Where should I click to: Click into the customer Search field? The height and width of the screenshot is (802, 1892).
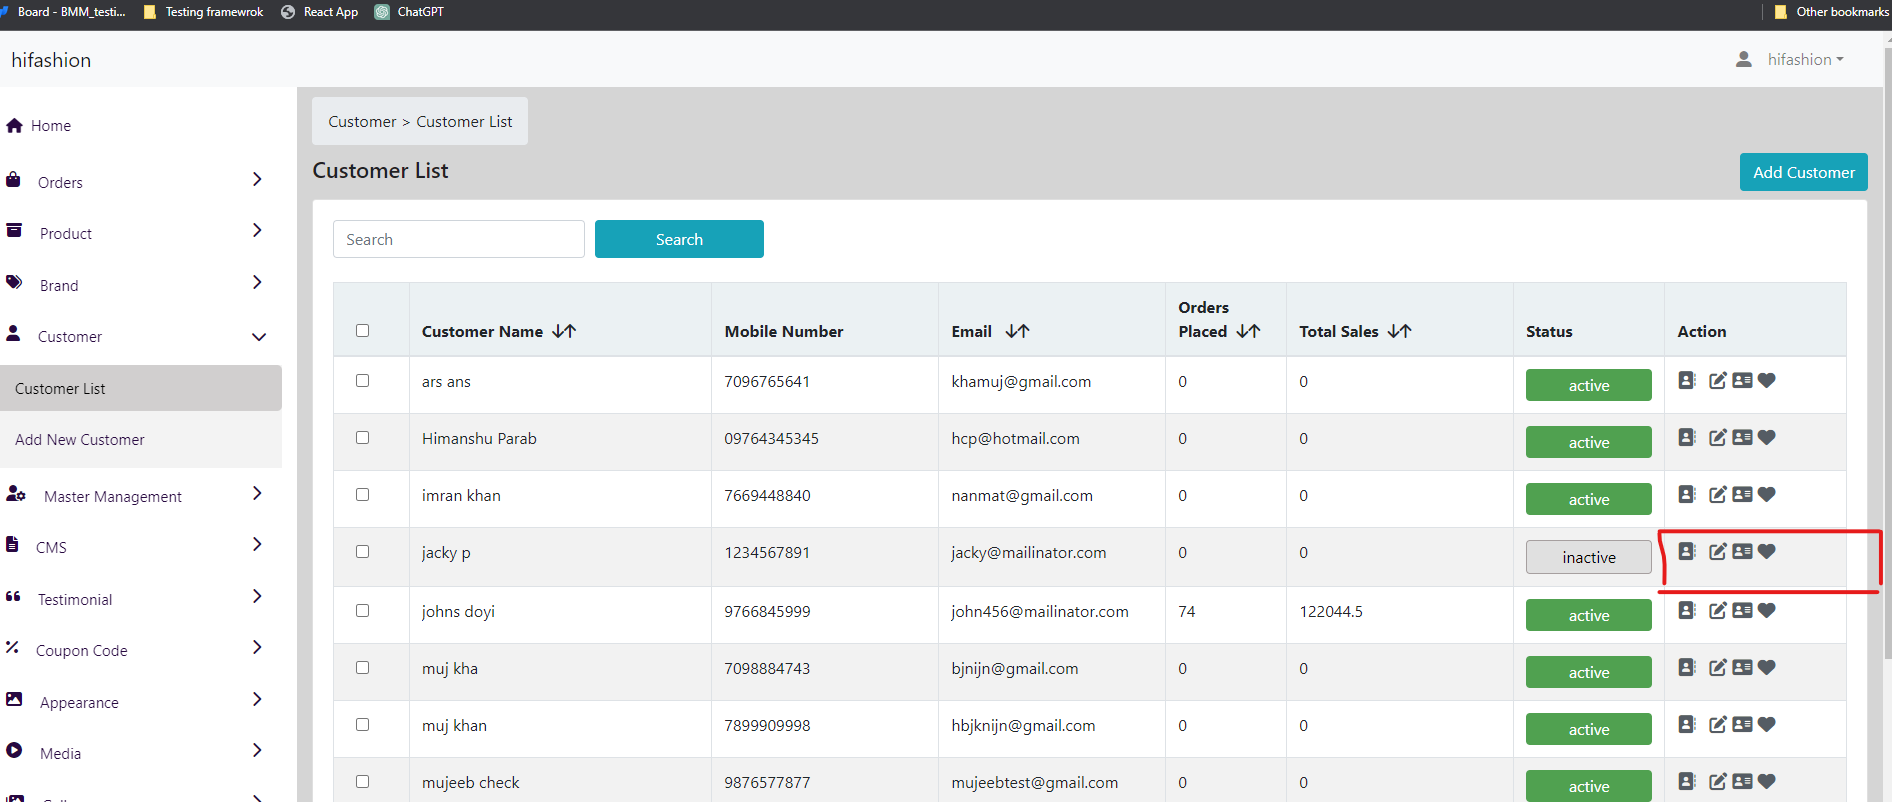pos(459,239)
